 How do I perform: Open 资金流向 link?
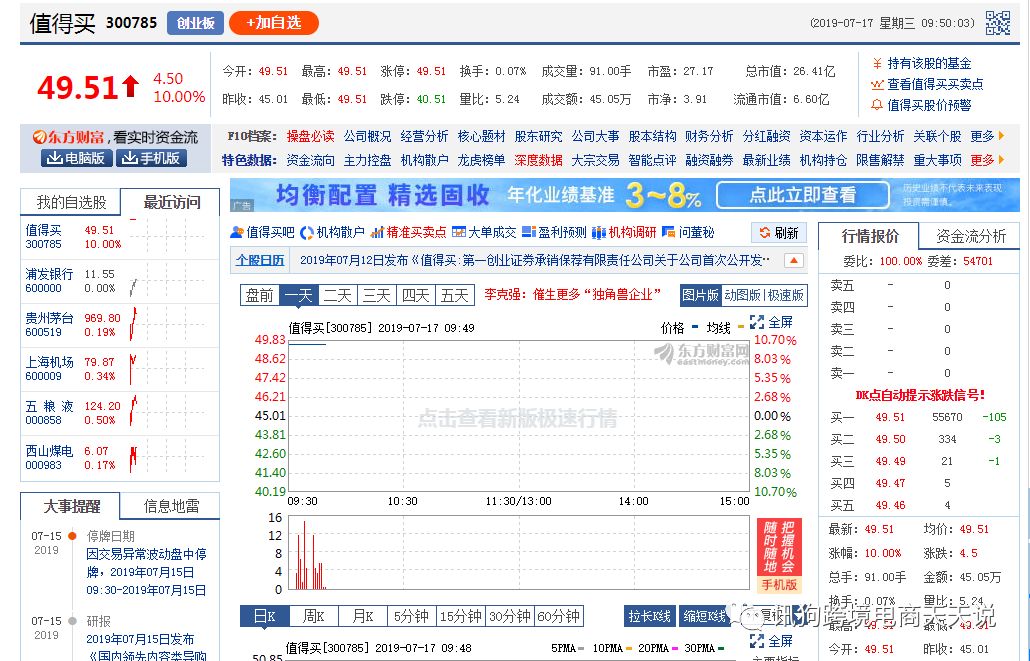(x=310, y=160)
